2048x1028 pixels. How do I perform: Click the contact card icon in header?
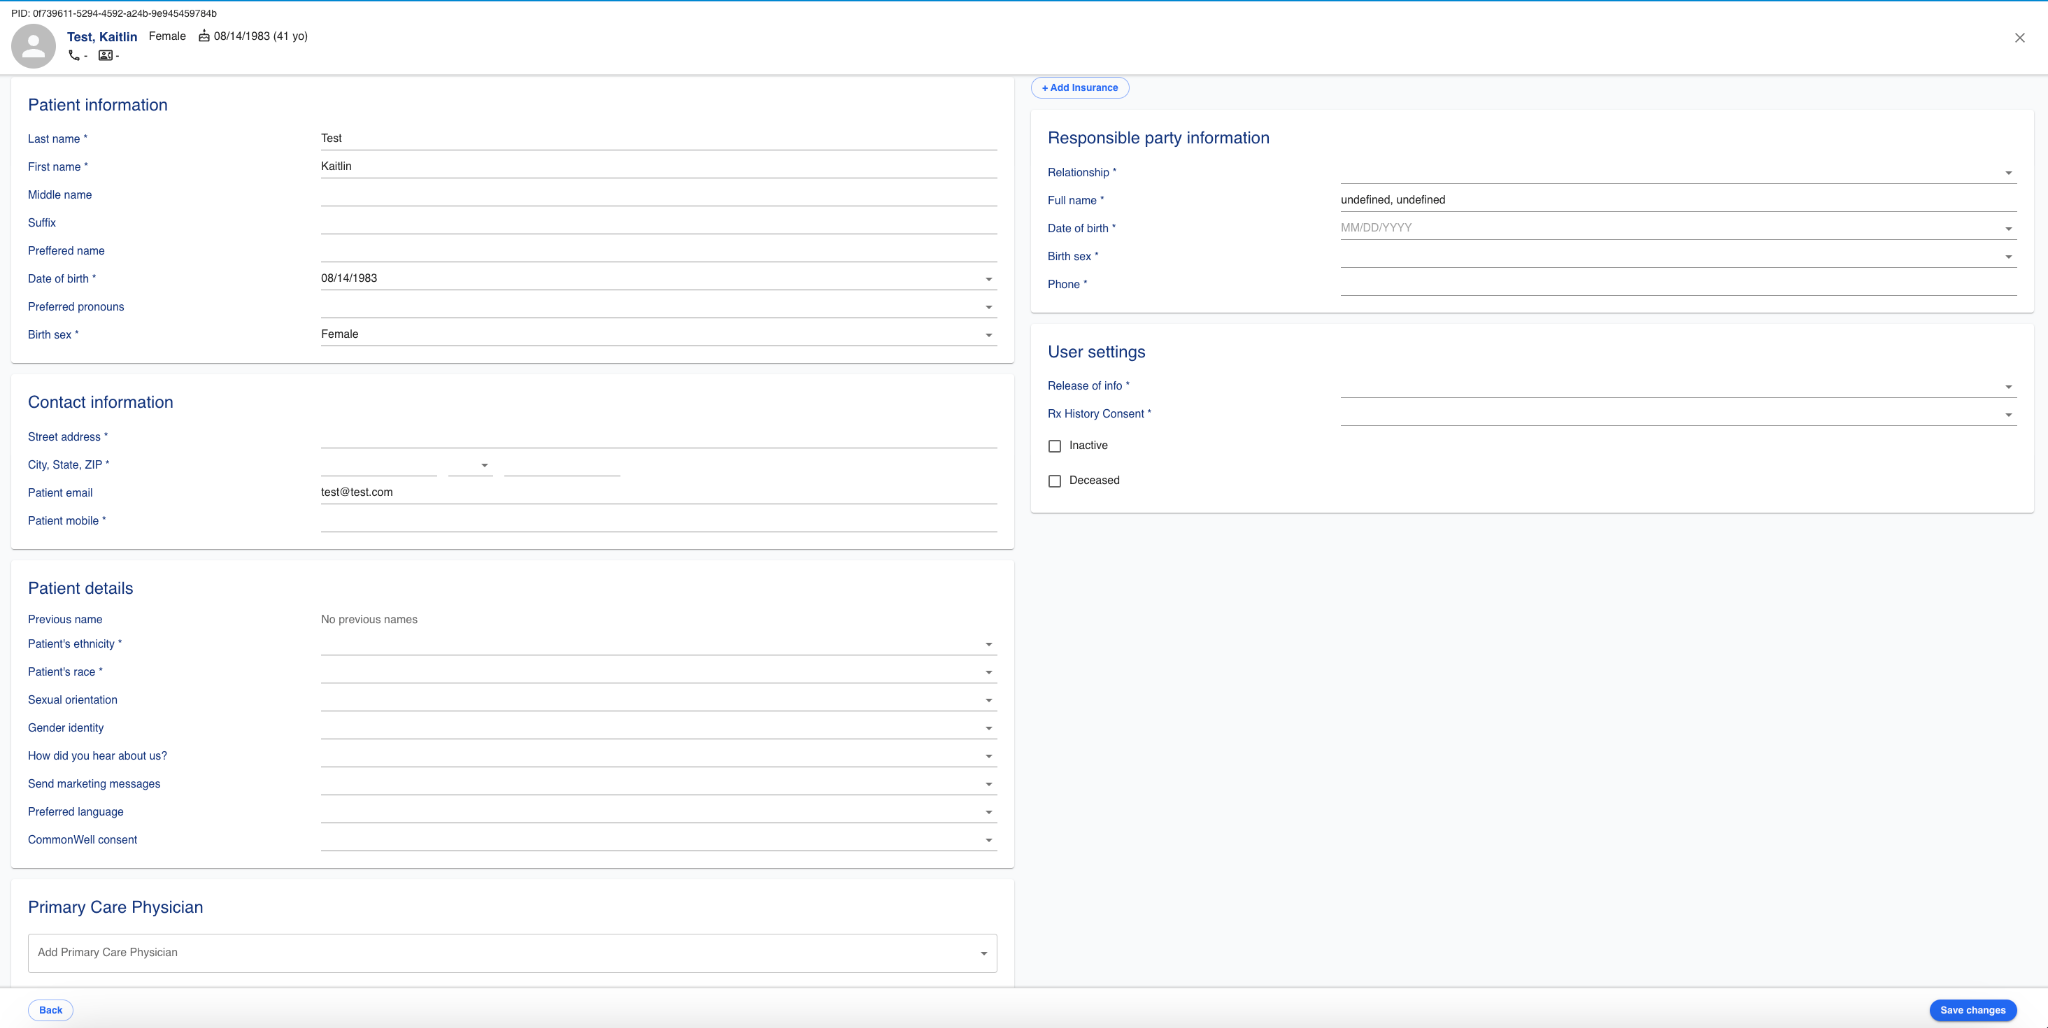coord(105,56)
